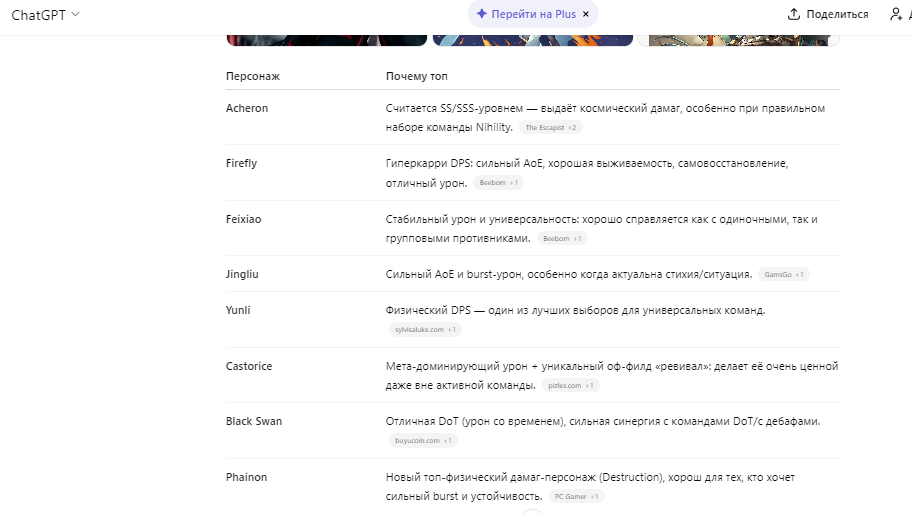Open the ChatGPT model selector dropdown
This screenshot has width=912, height=513.
coord(45,14)
